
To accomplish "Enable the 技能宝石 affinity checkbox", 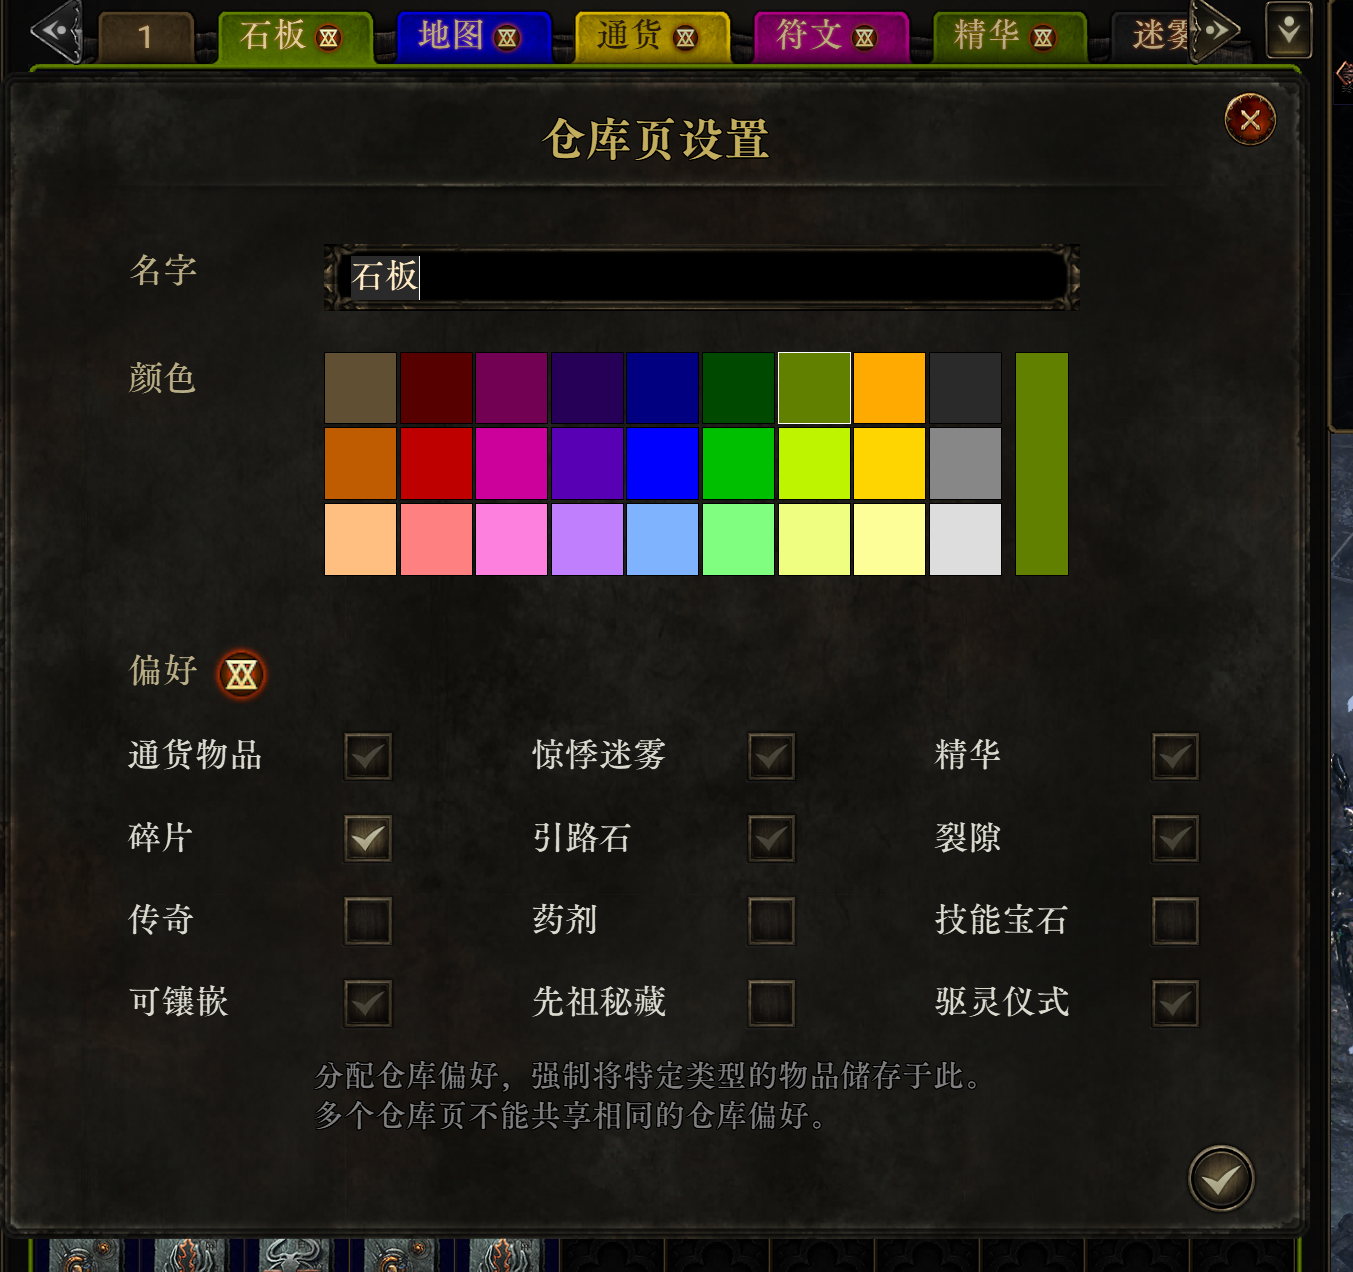I will click(x=1175, y=920).
